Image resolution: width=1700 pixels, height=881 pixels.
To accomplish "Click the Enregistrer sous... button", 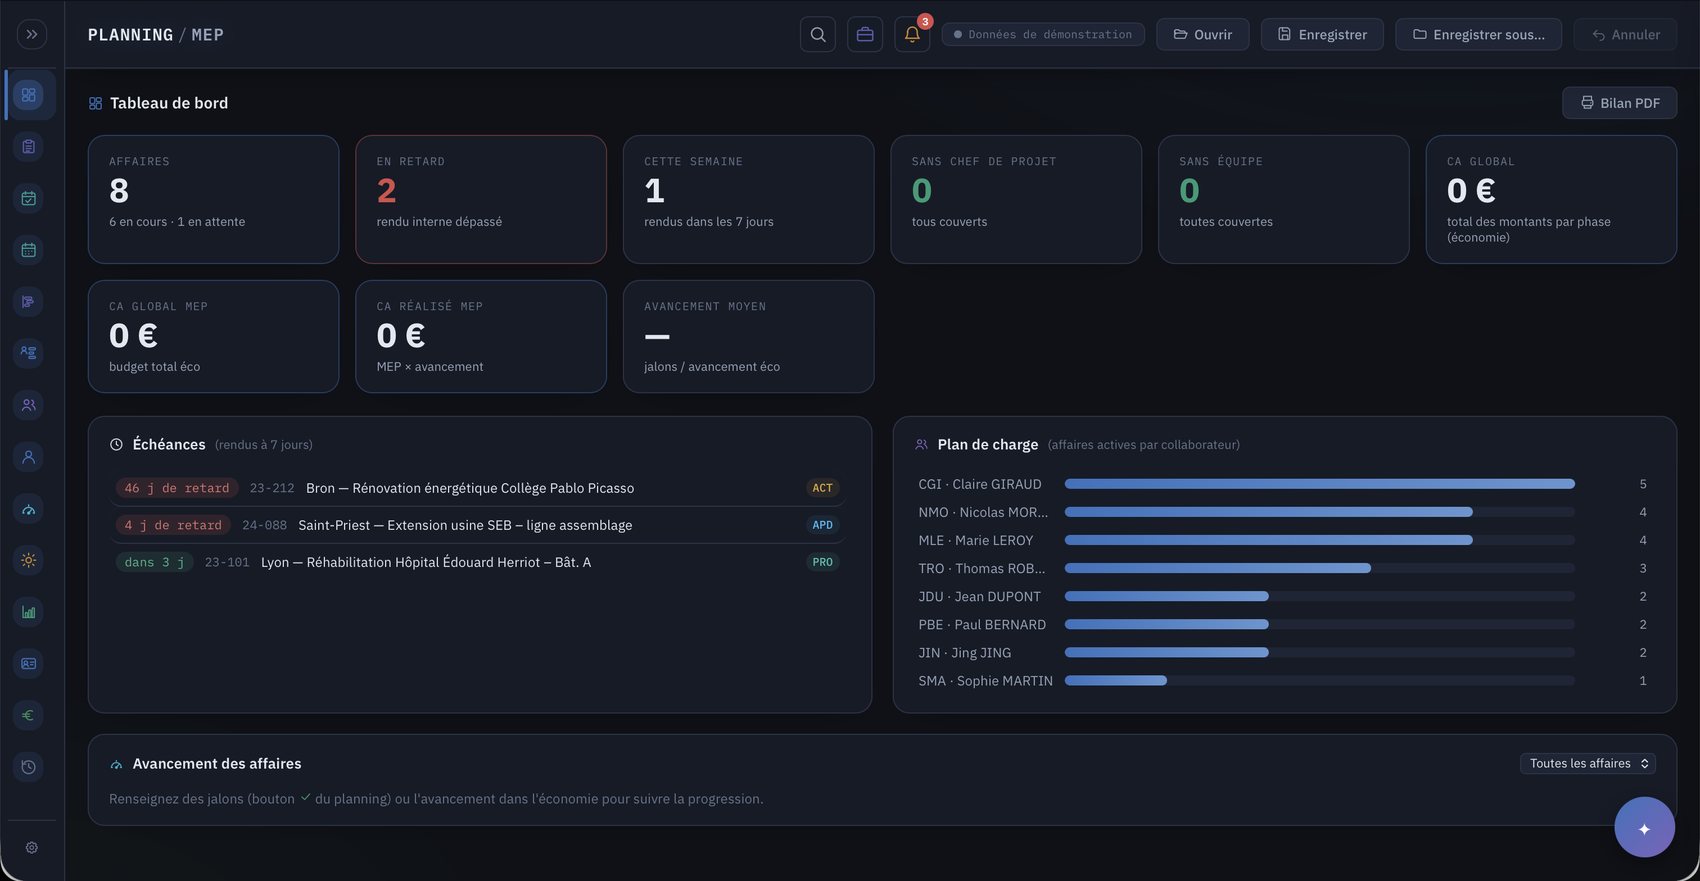I will point(1479,34).
